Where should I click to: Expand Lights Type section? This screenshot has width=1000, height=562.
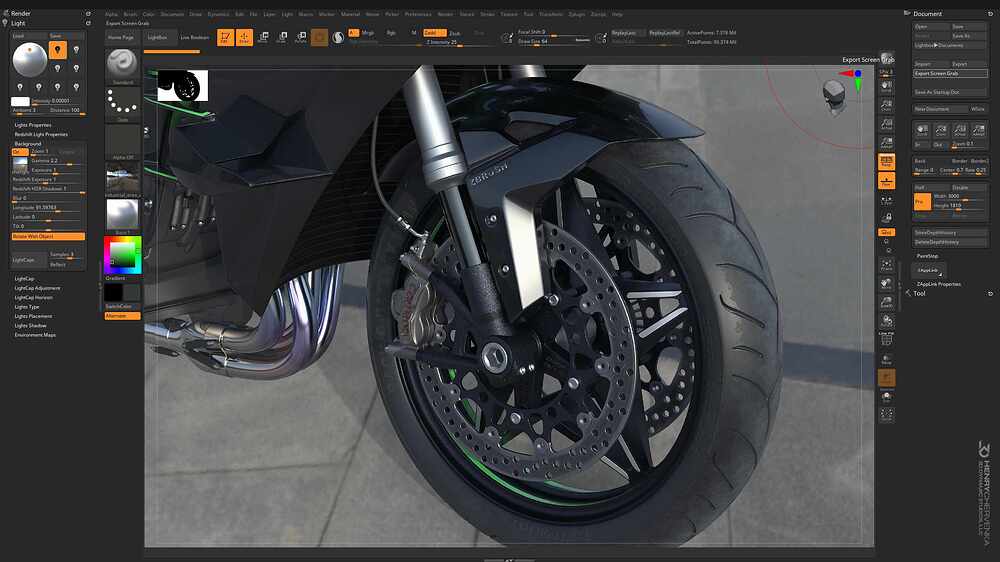[27, 307]
